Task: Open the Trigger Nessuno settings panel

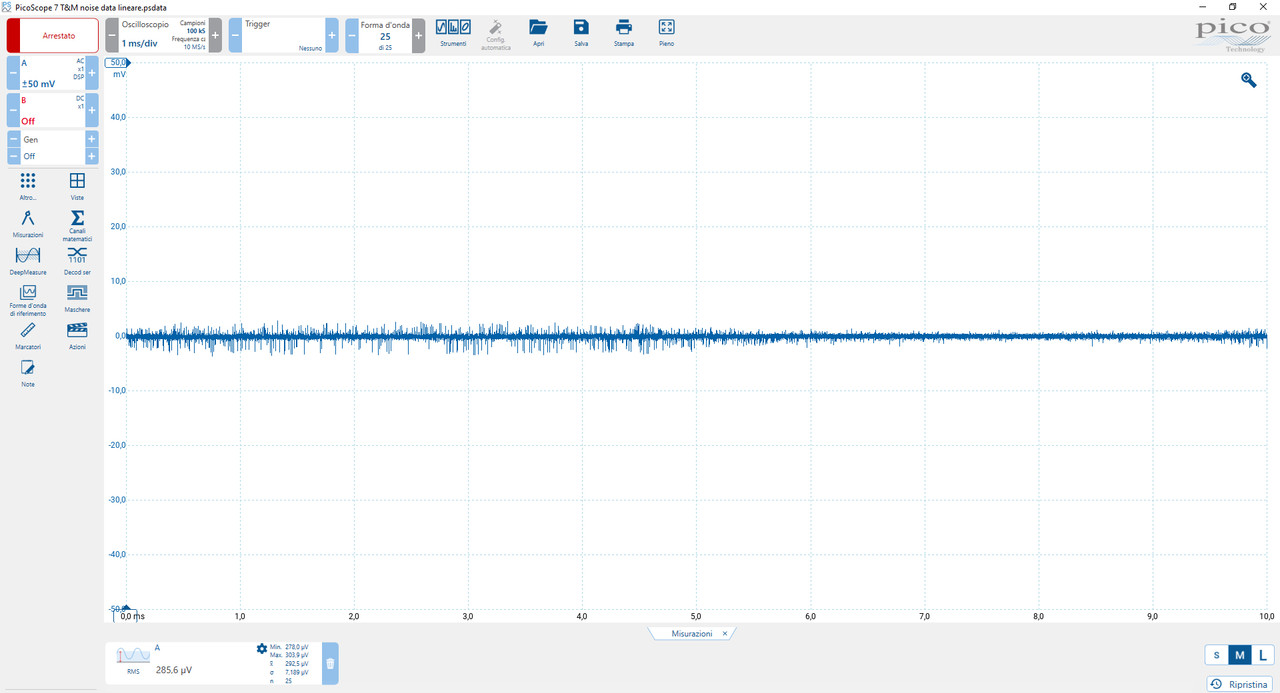Action: click(x=283, y=35)
